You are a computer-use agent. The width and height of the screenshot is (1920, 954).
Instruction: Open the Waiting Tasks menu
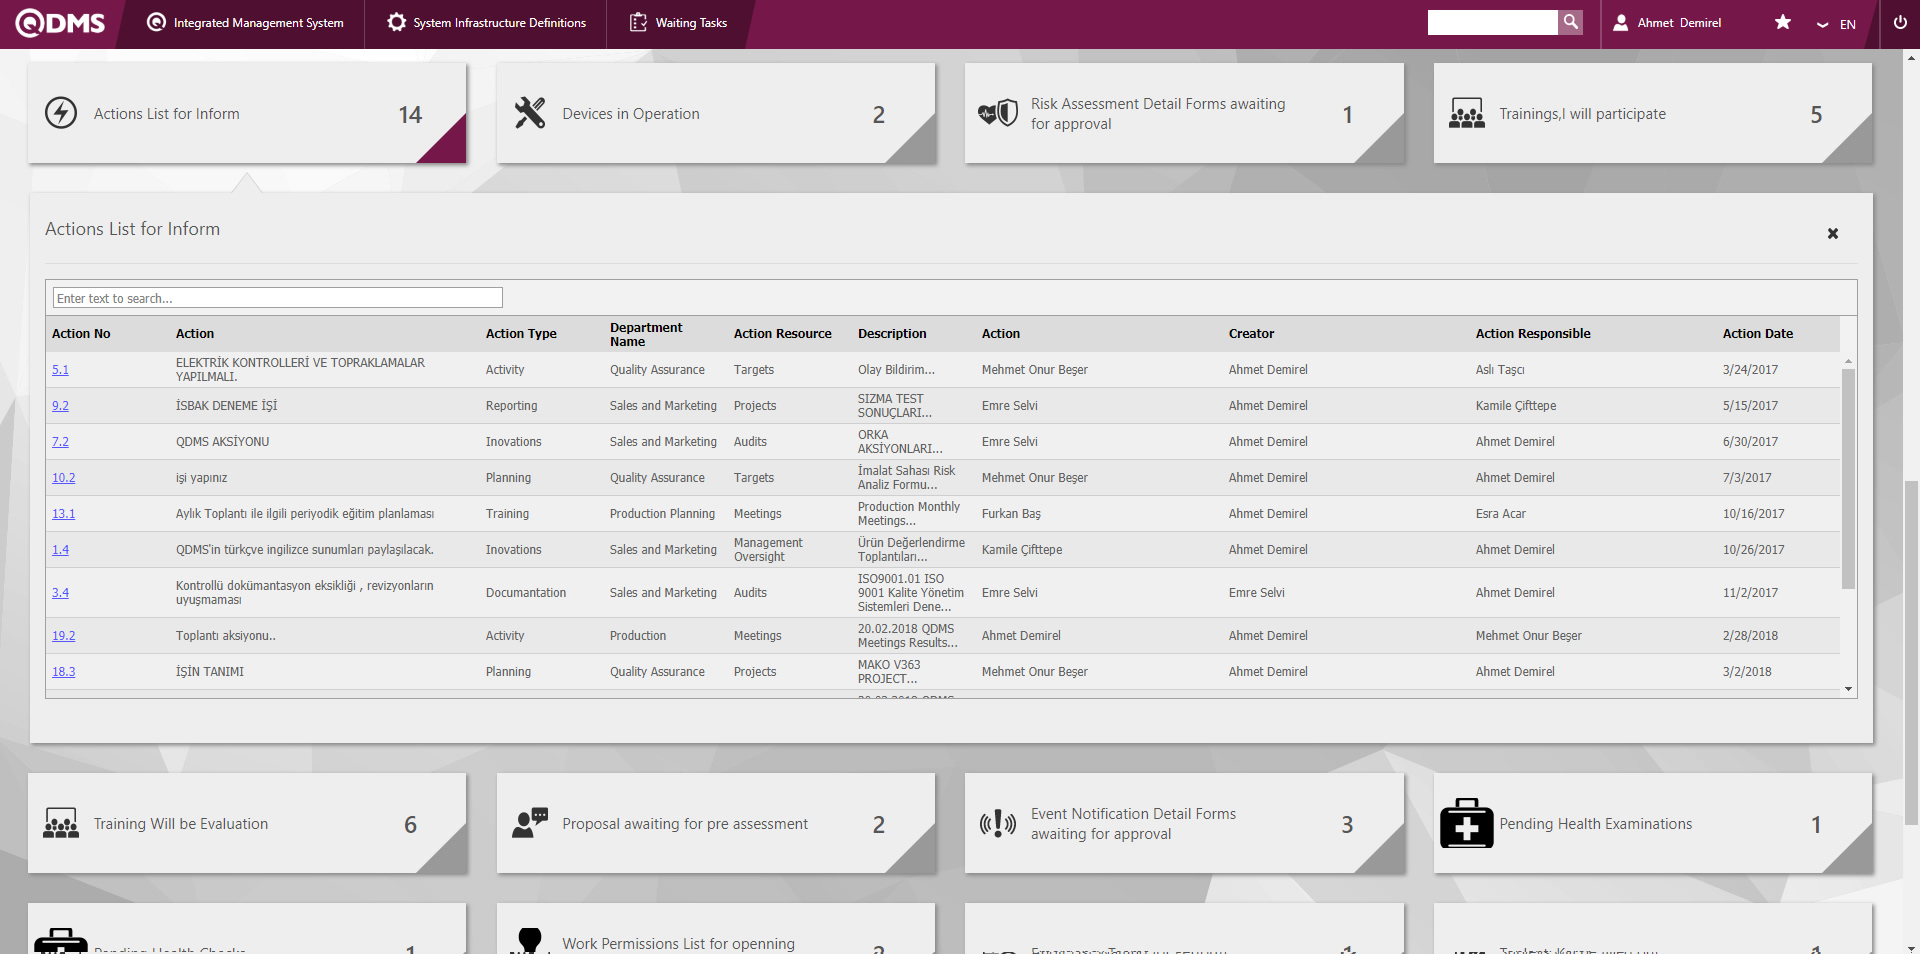[x=678, y=22]
